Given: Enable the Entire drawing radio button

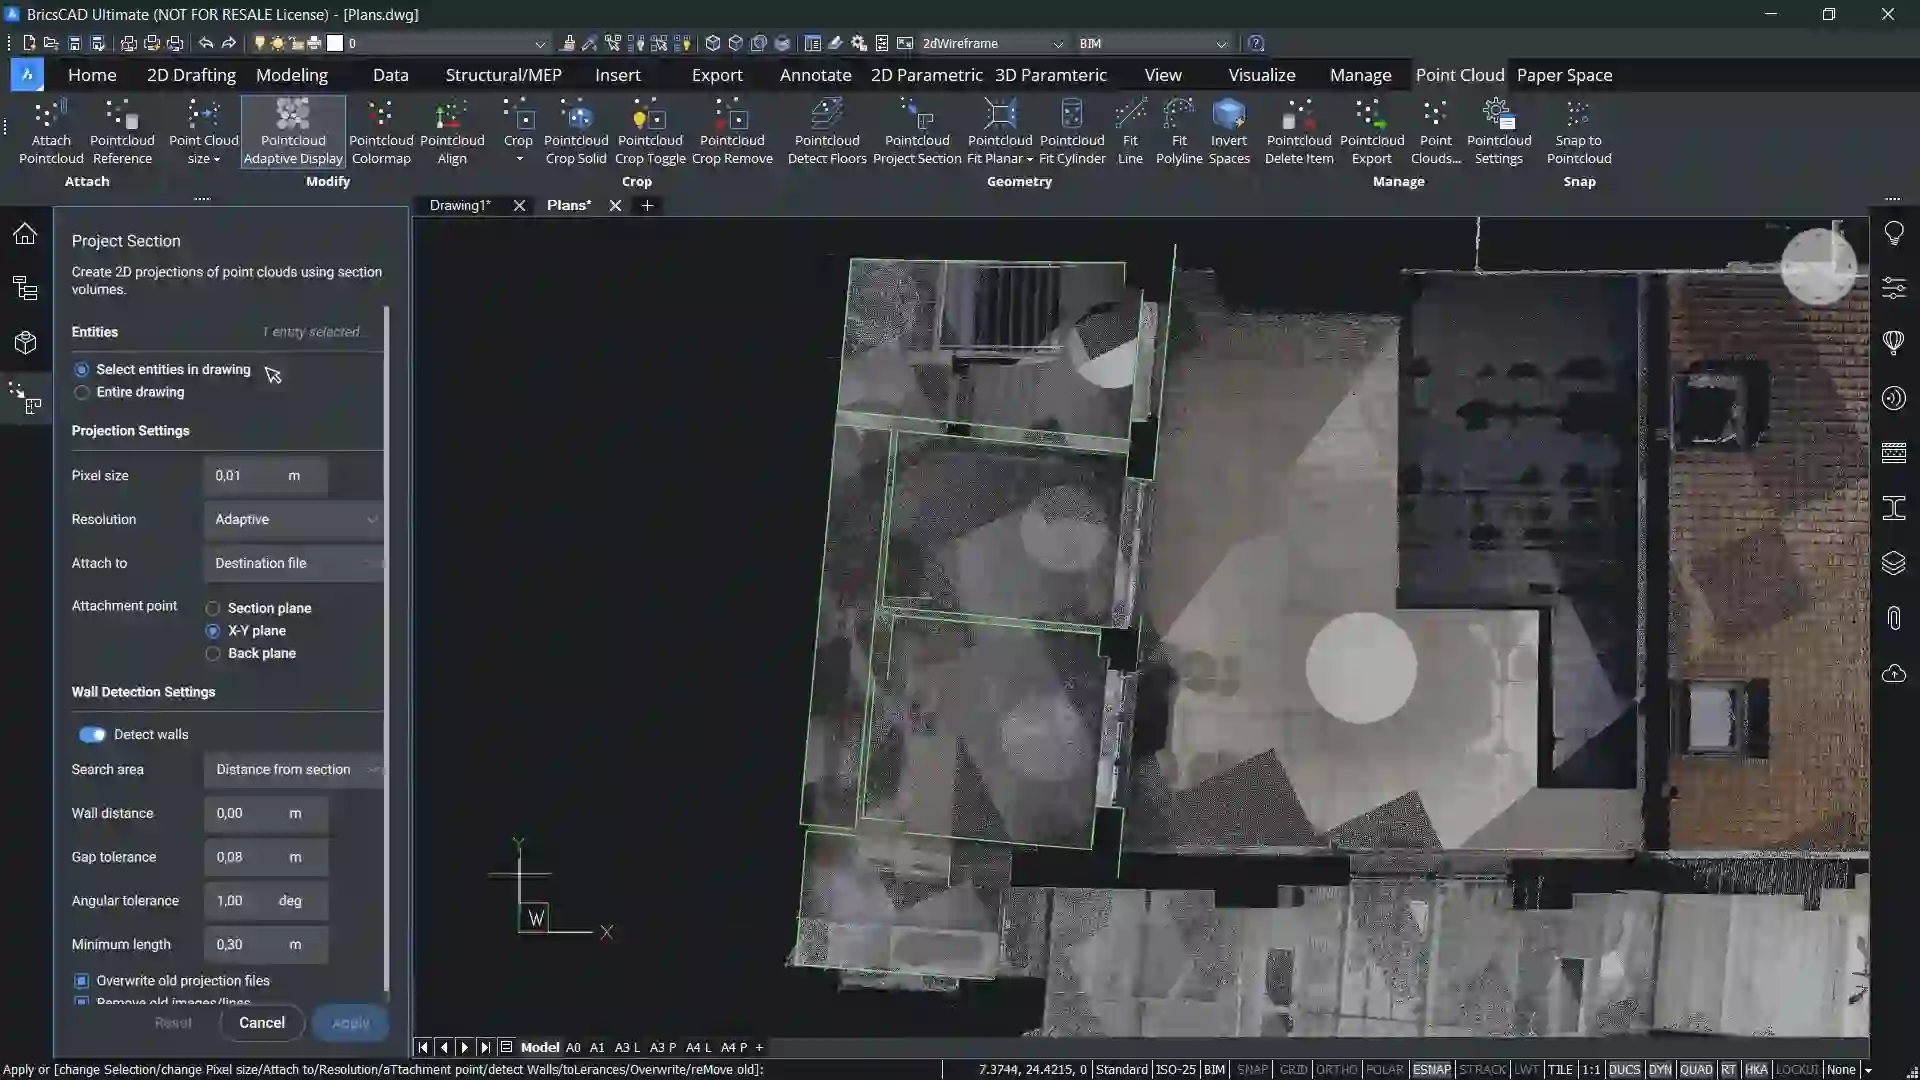Looking at the screenshot, I should point(82,392).
